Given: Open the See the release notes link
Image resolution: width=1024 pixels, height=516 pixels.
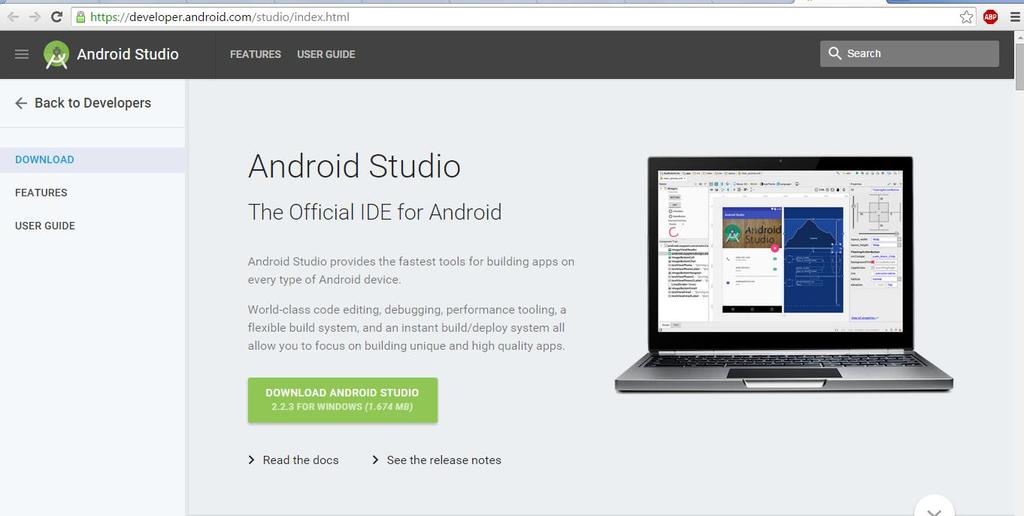Looking at the screenshot, I should coord(444,460).
